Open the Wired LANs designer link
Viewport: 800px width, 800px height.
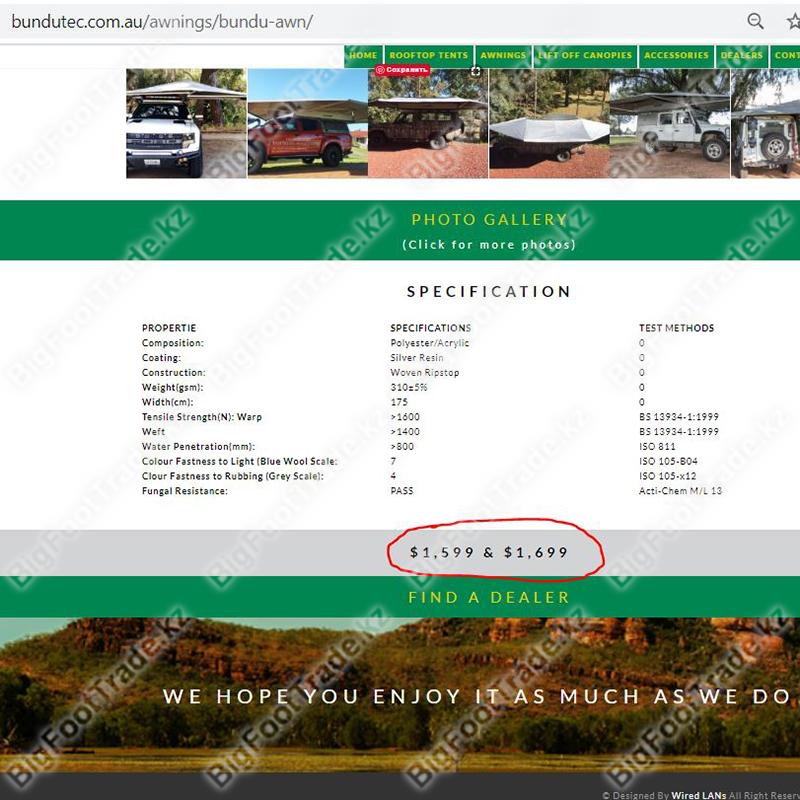tap(698, 795)
